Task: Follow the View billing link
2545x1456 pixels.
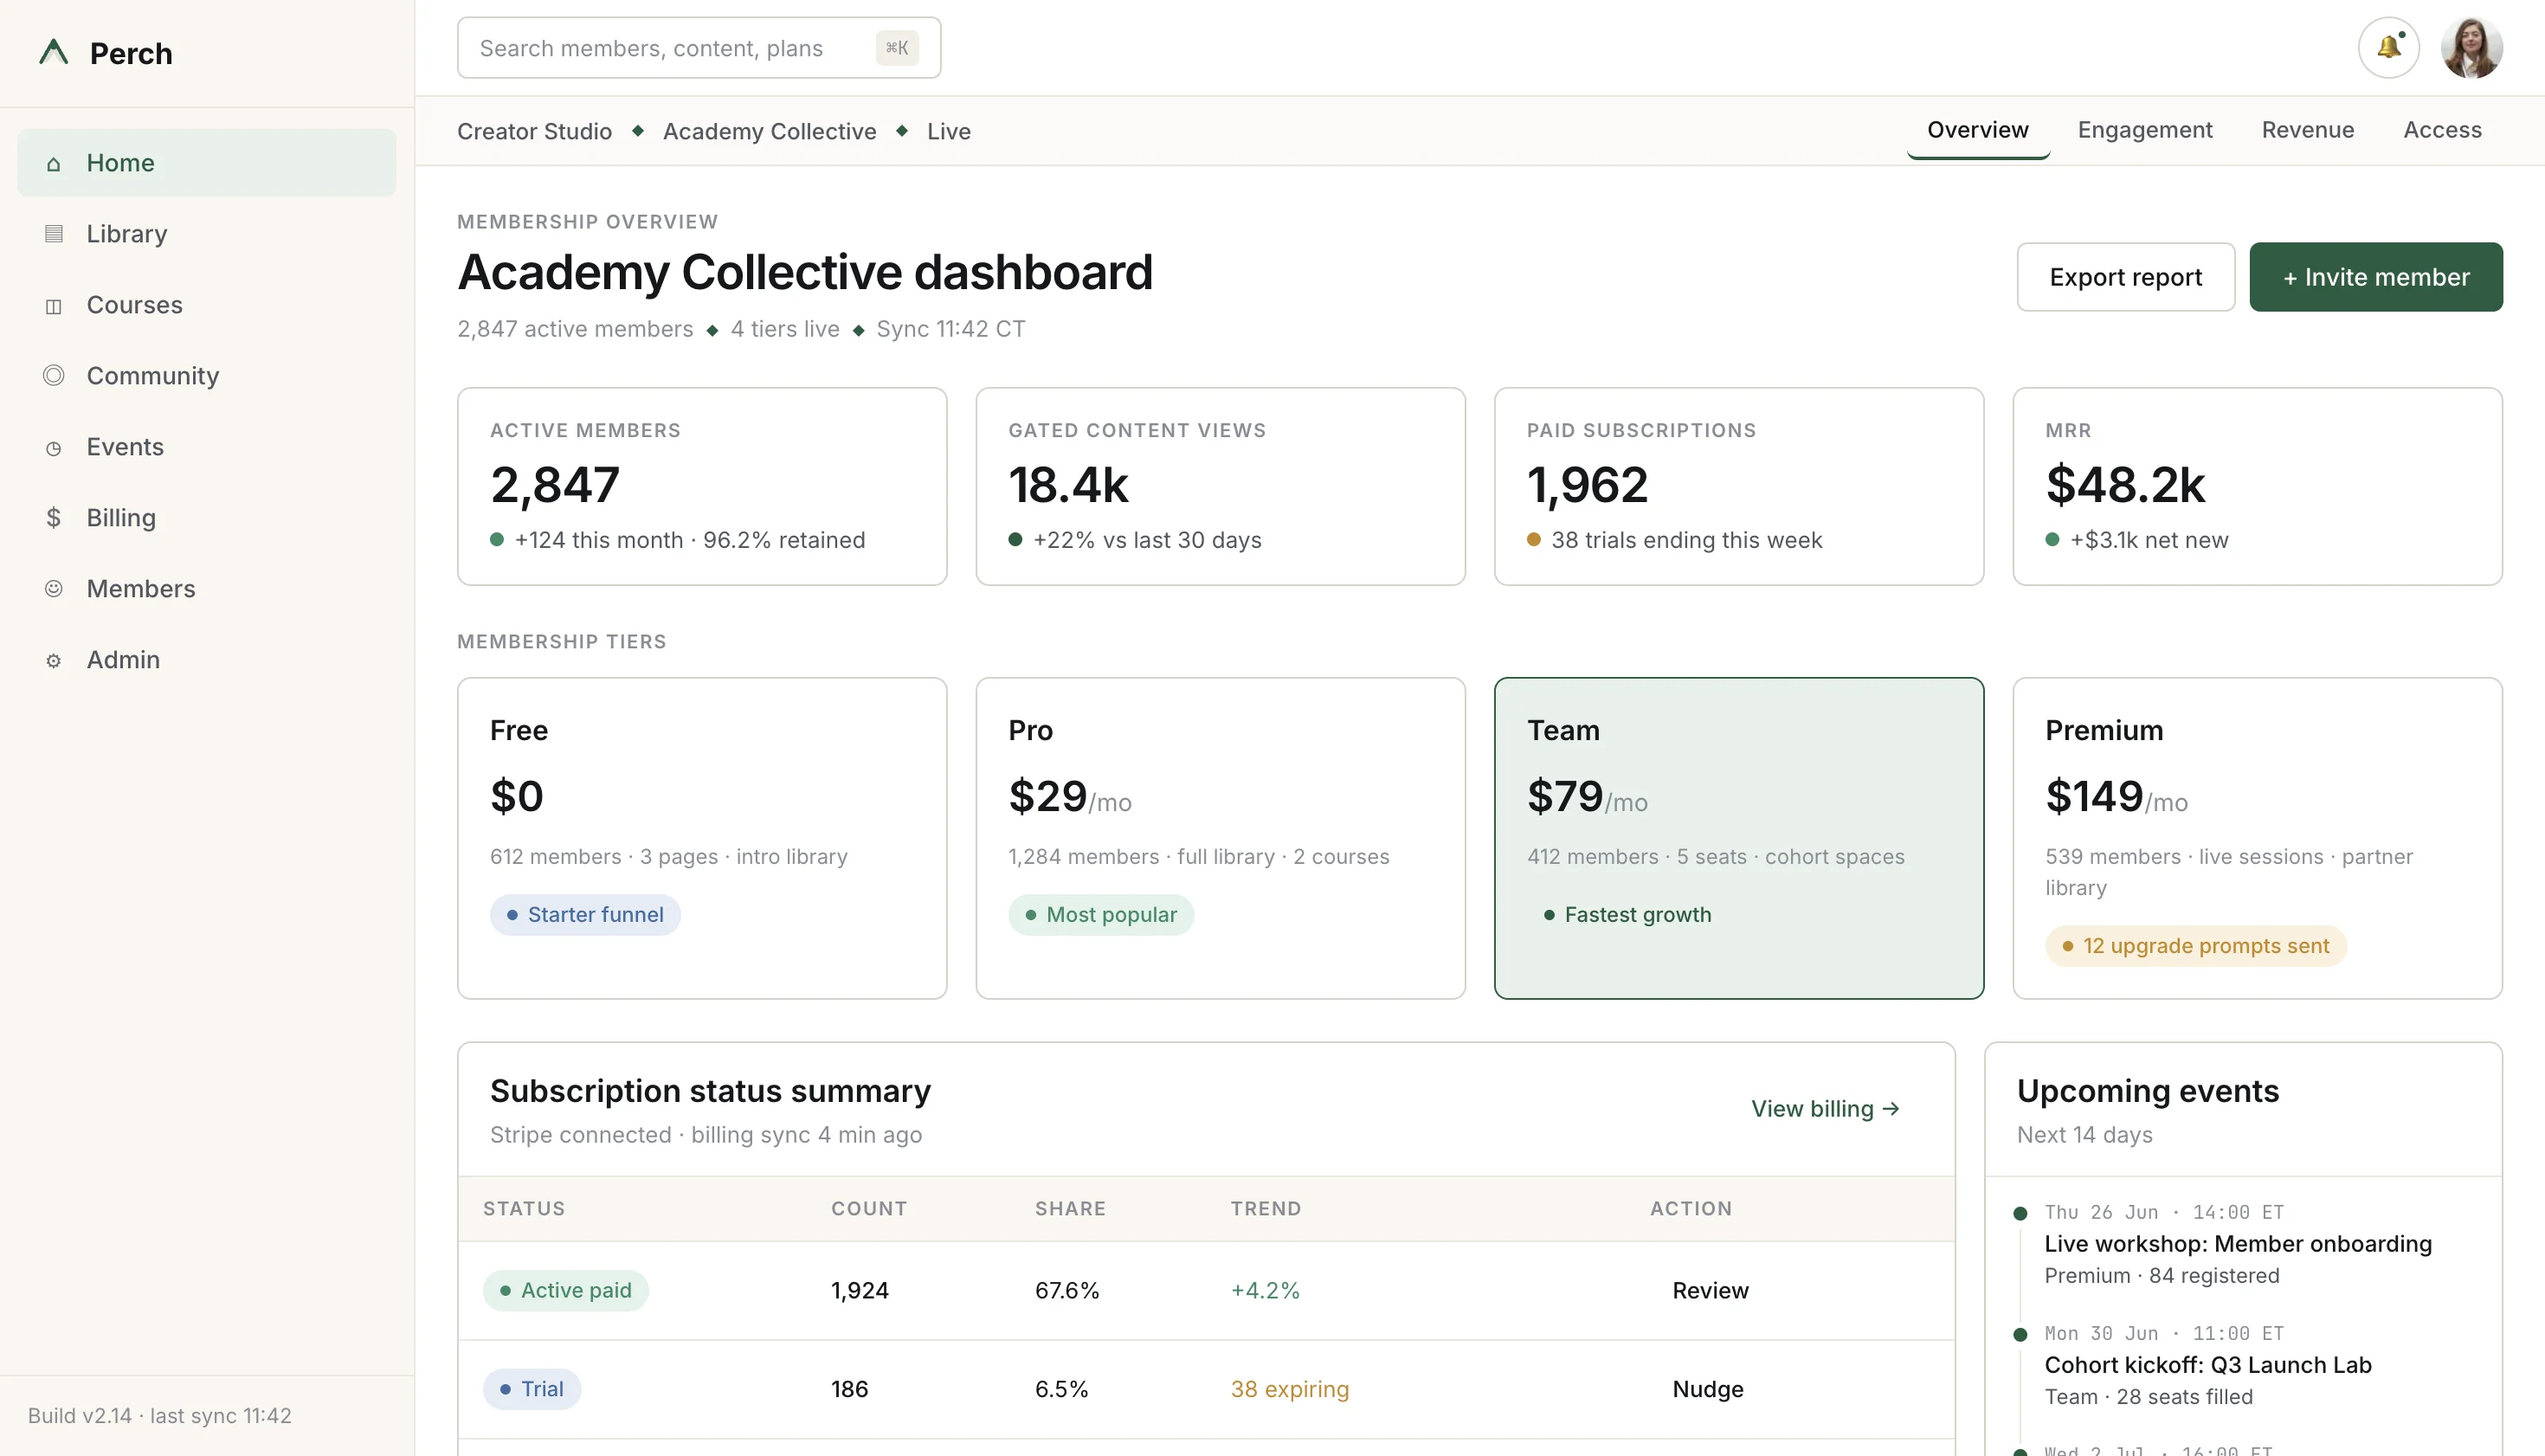Action: click(1825, 1109)
